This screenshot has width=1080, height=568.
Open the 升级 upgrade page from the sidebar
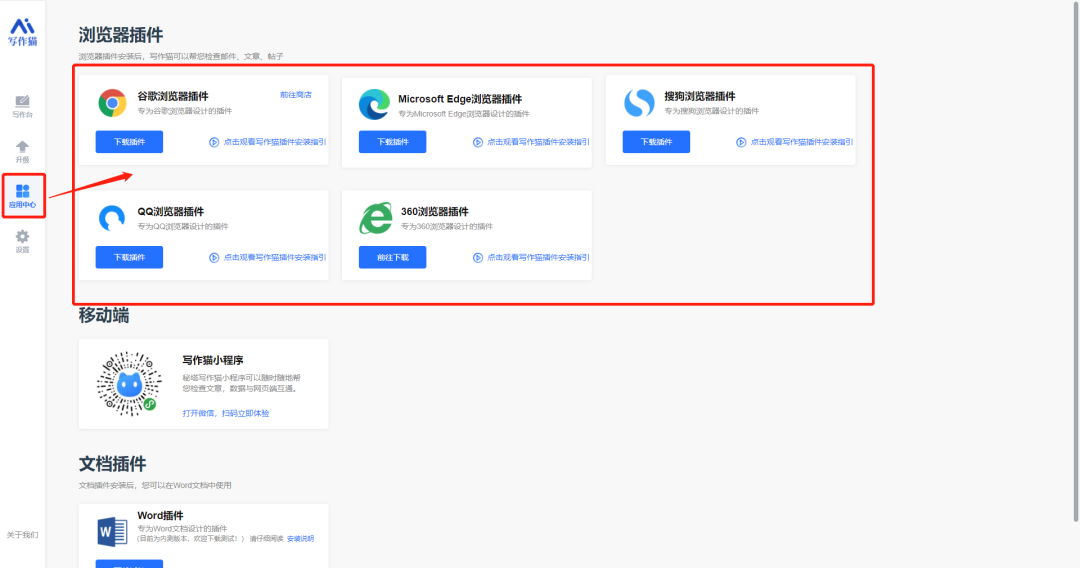[22, 151]
